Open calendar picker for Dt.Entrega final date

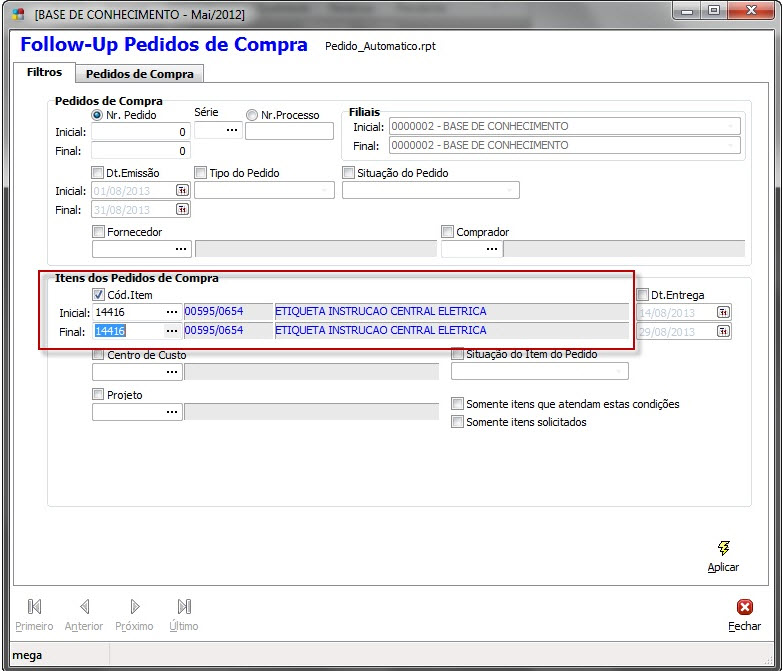(x=722, y=331)
